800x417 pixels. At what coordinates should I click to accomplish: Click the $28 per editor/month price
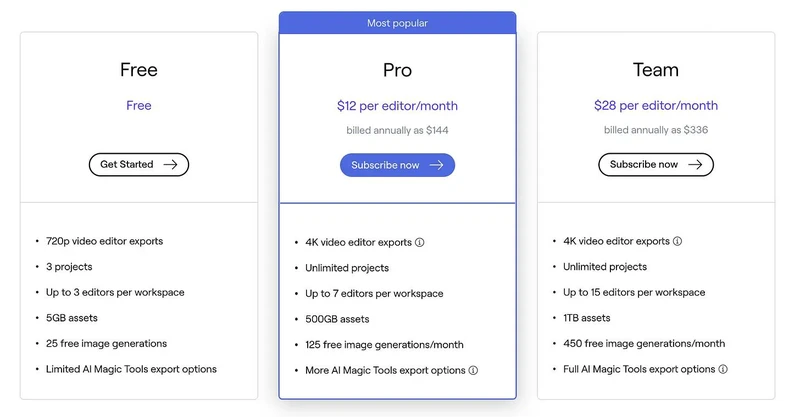coord(655,106)
